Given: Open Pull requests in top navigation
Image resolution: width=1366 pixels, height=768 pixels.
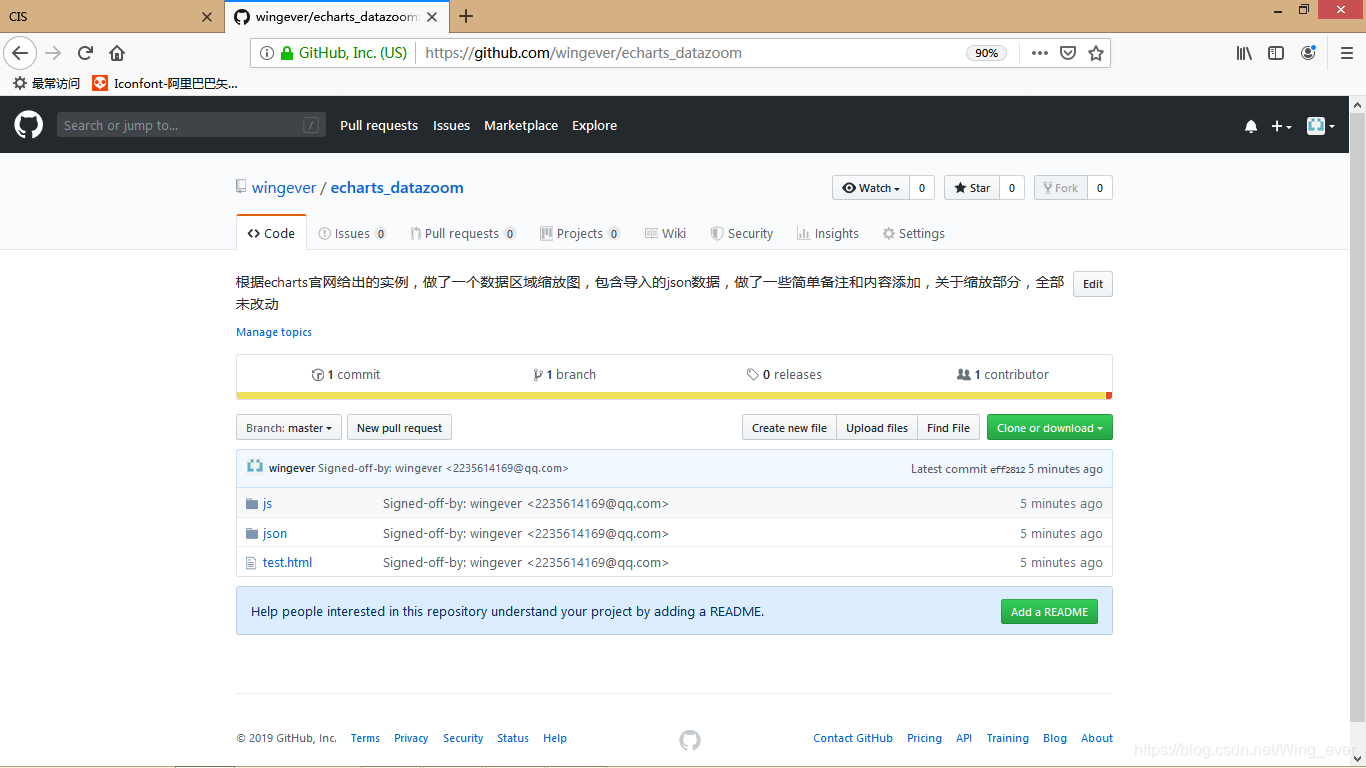Looking at the screenshot, I should point(379,126).
